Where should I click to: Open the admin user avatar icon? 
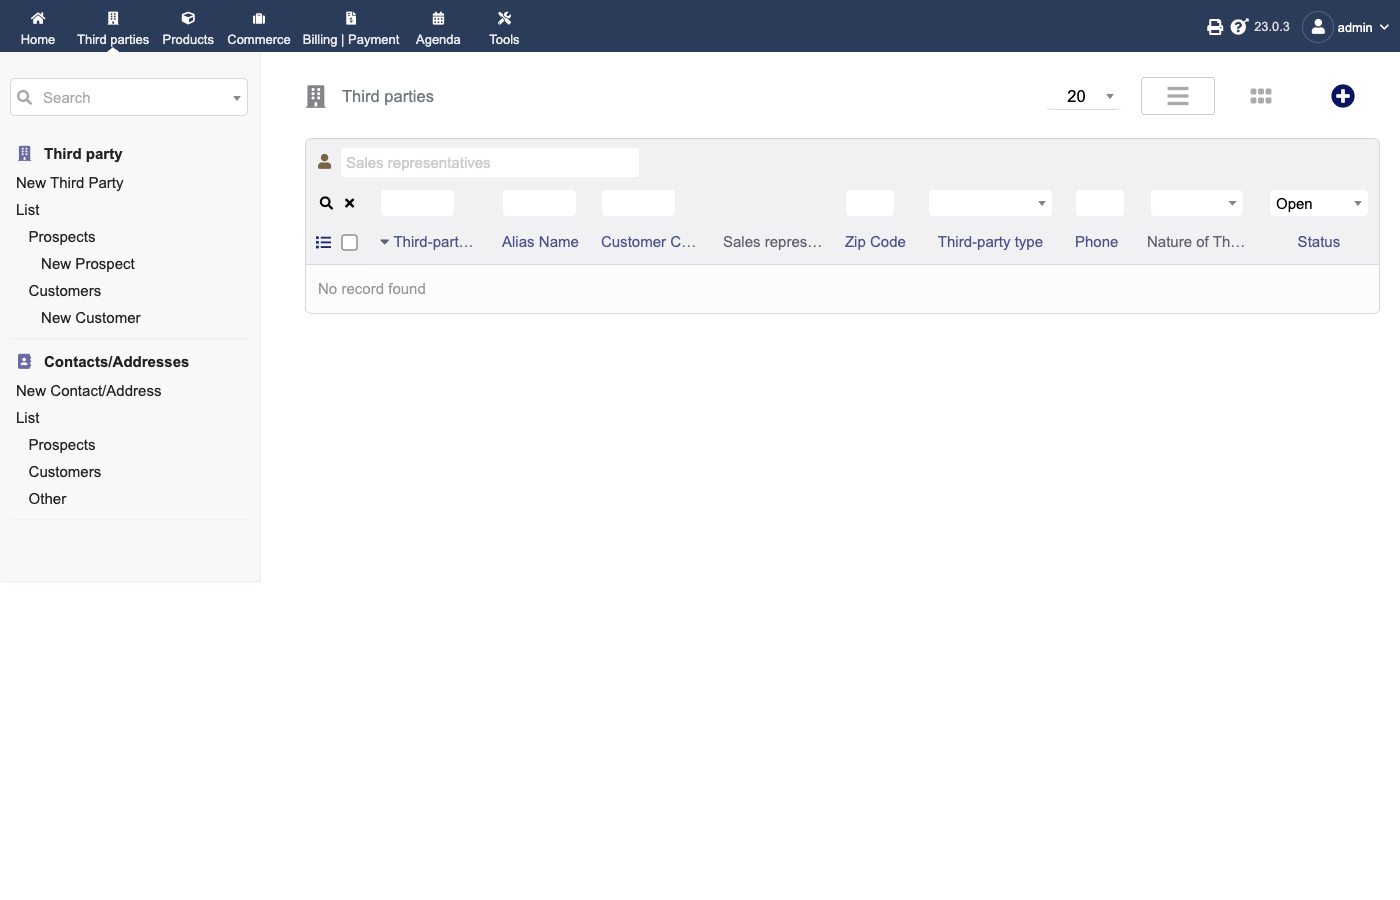tap(1318, 27)
